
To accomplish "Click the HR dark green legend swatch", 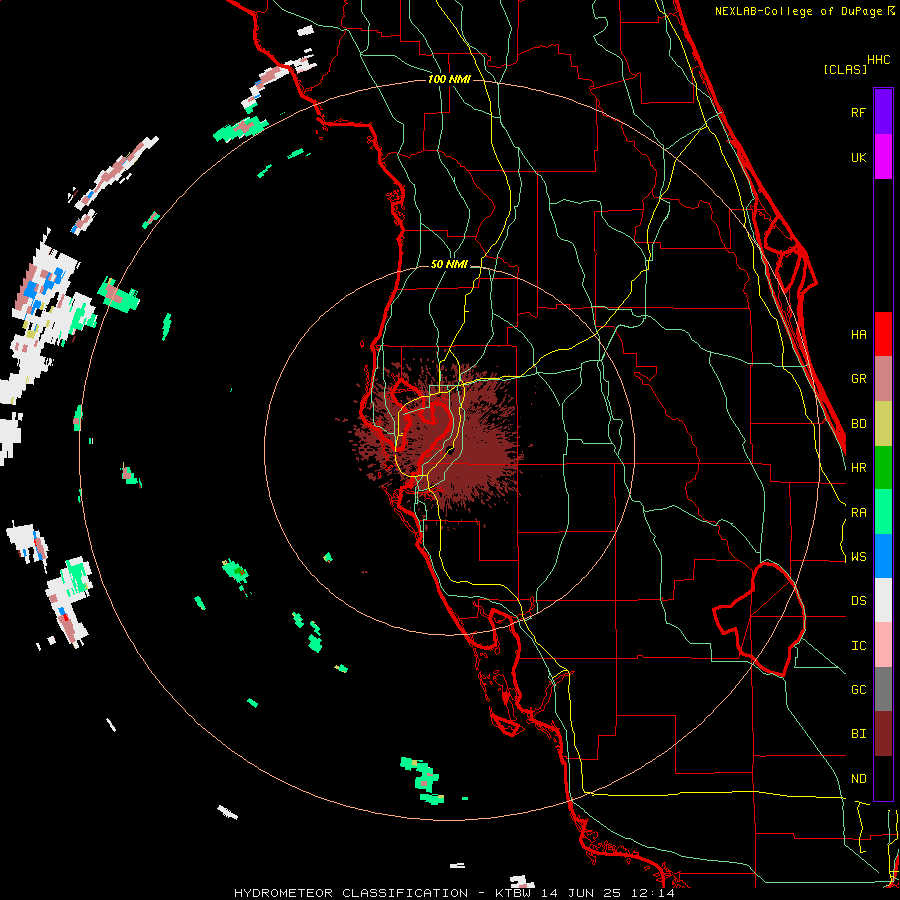I will (x=883, y=468).
